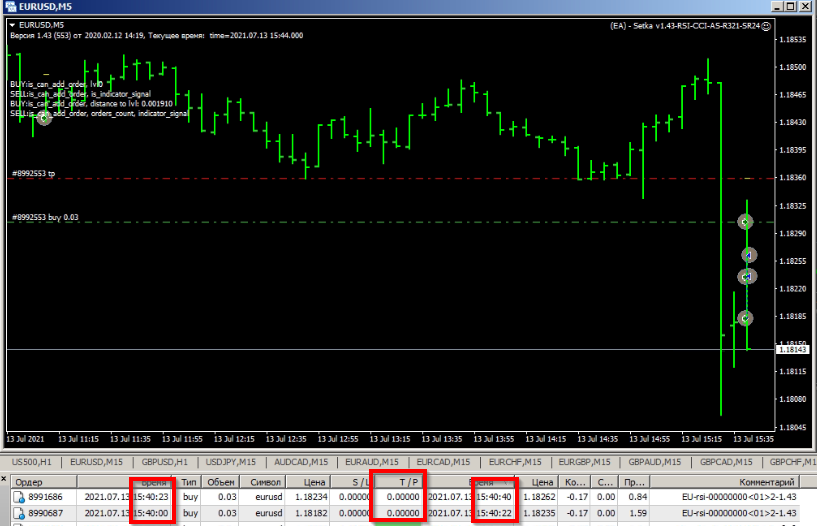
Task: Click the order icon beside ticket 8991686
Action: 19,497
